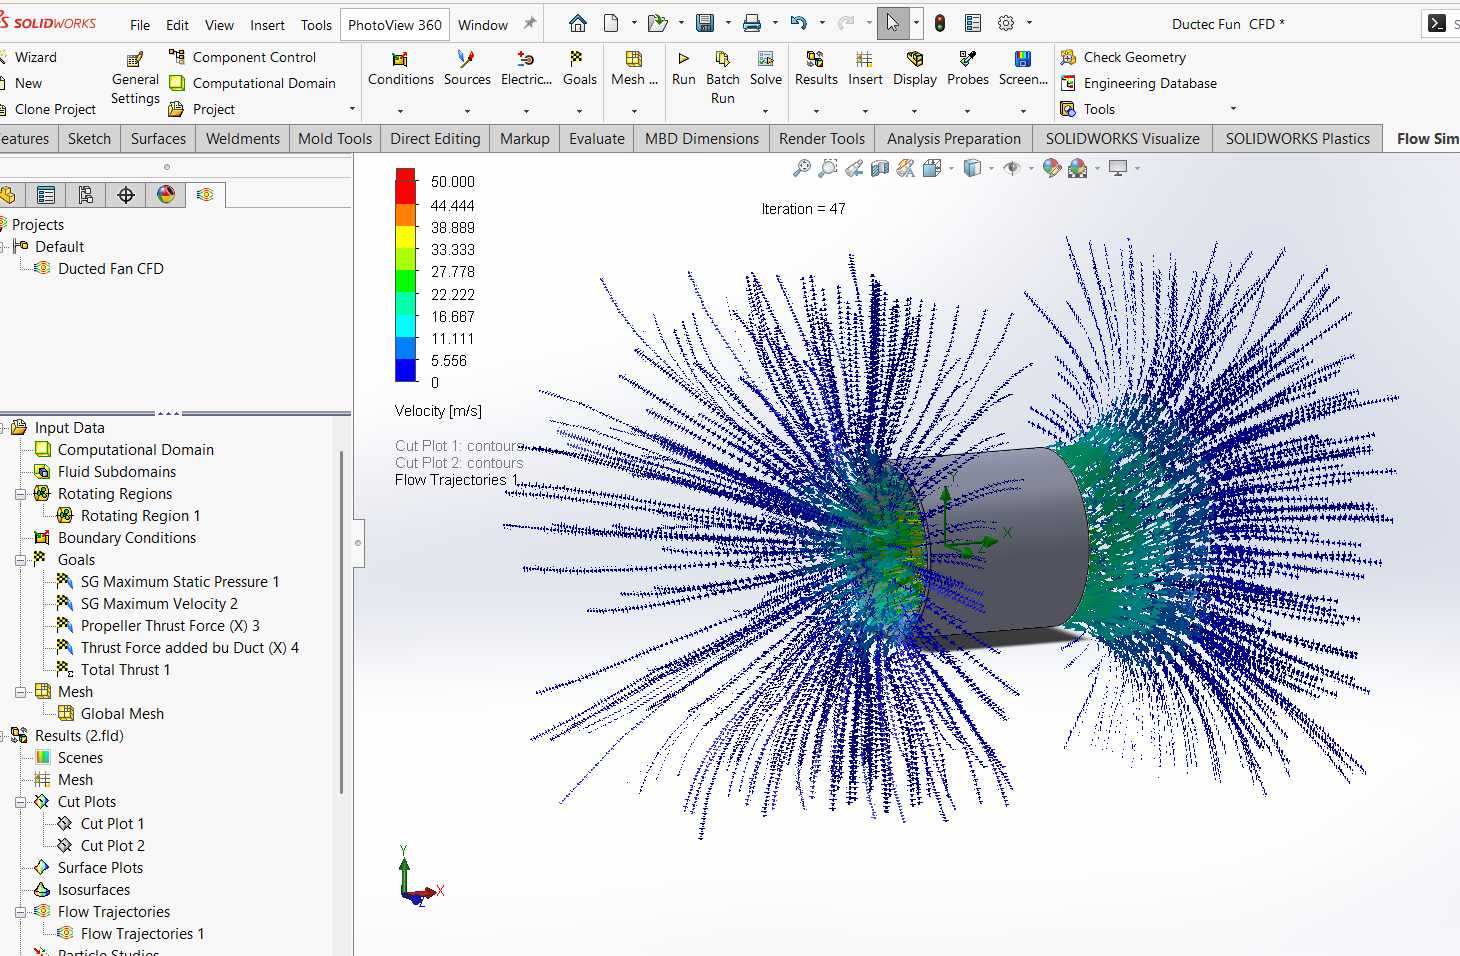Click the green middle band of the legend
This screenshot has height=956, width=1460.
(405, 279)
